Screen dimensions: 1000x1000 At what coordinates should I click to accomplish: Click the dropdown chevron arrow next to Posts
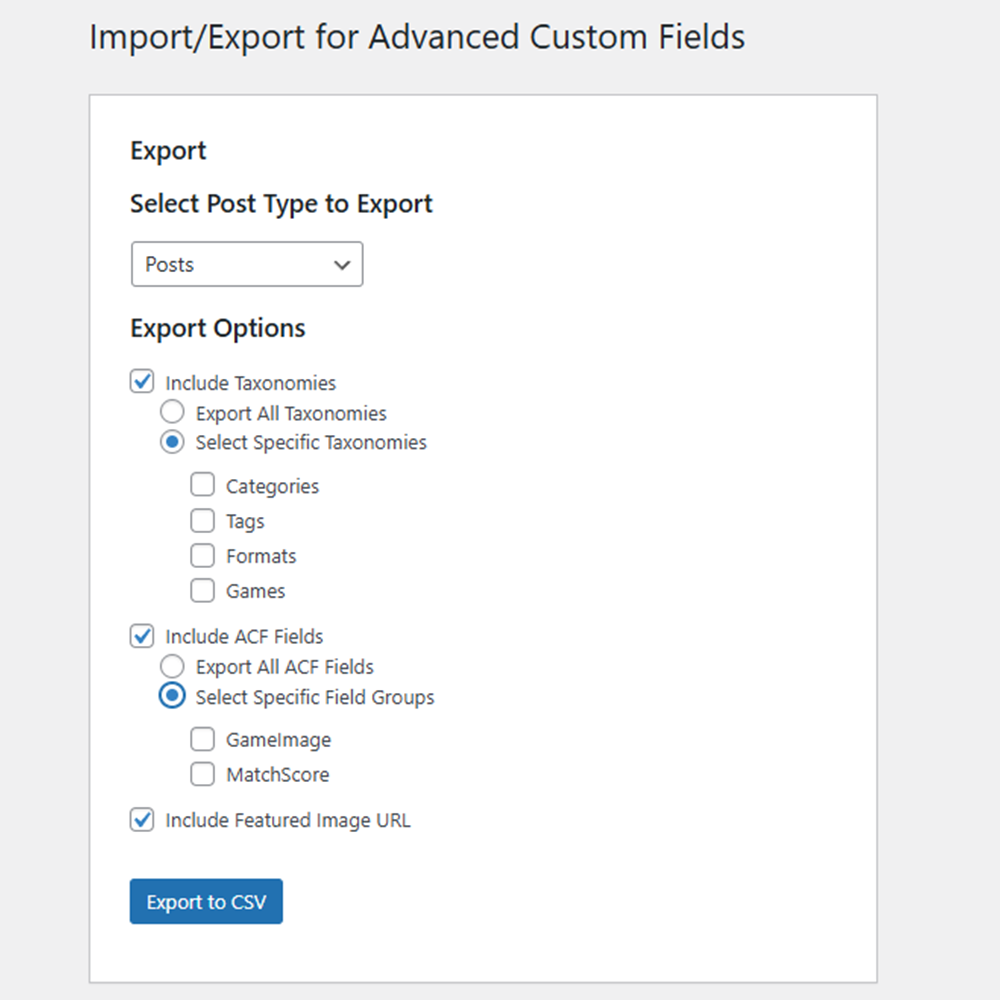click(x=342, y=265)
